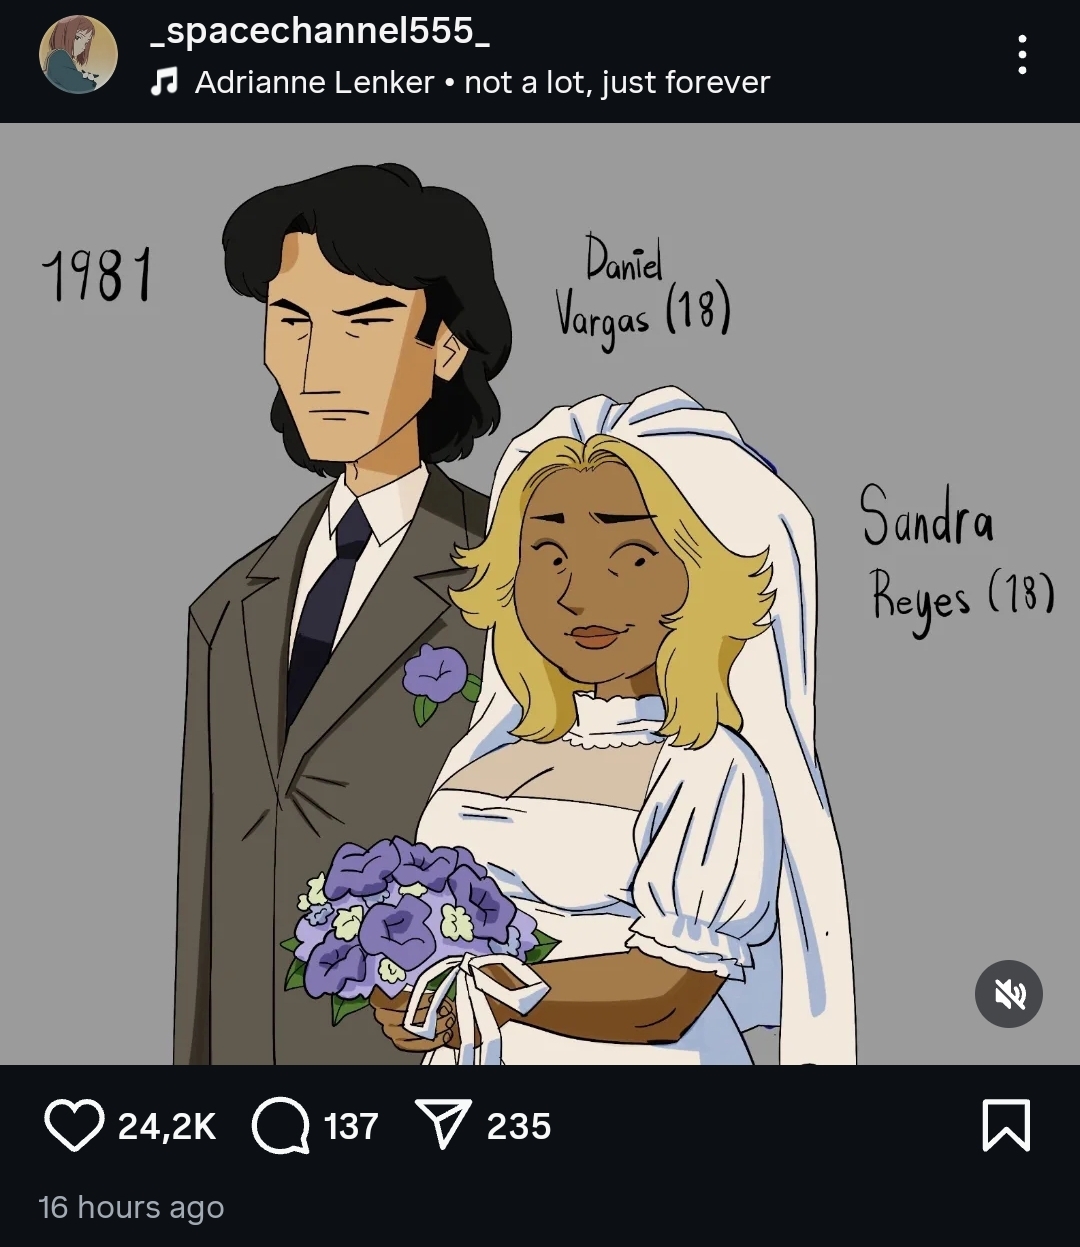Viewport: 1080px width, 1247px height.
Task: View the 137 comments count
Action: point(351,1126)
